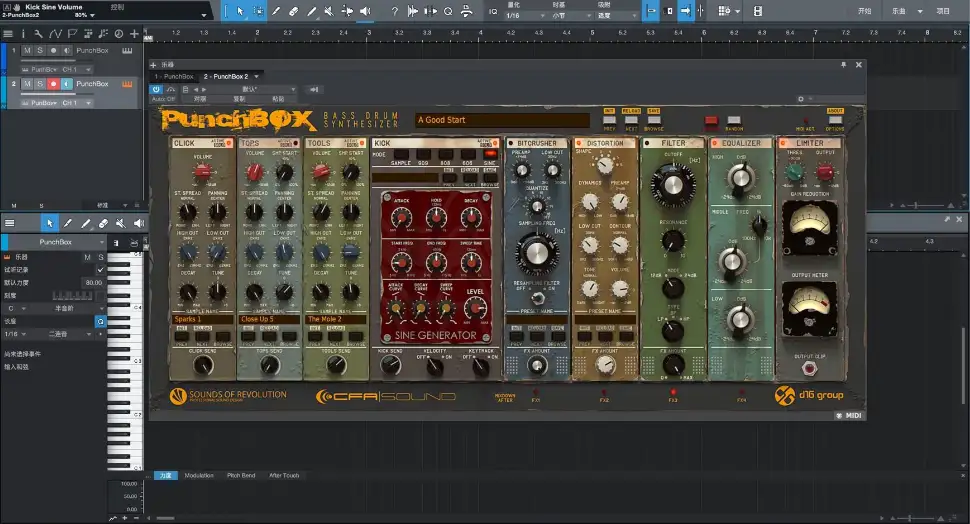
Task: Open PunchBox OPTIONS button
Action: click(835, 120)
